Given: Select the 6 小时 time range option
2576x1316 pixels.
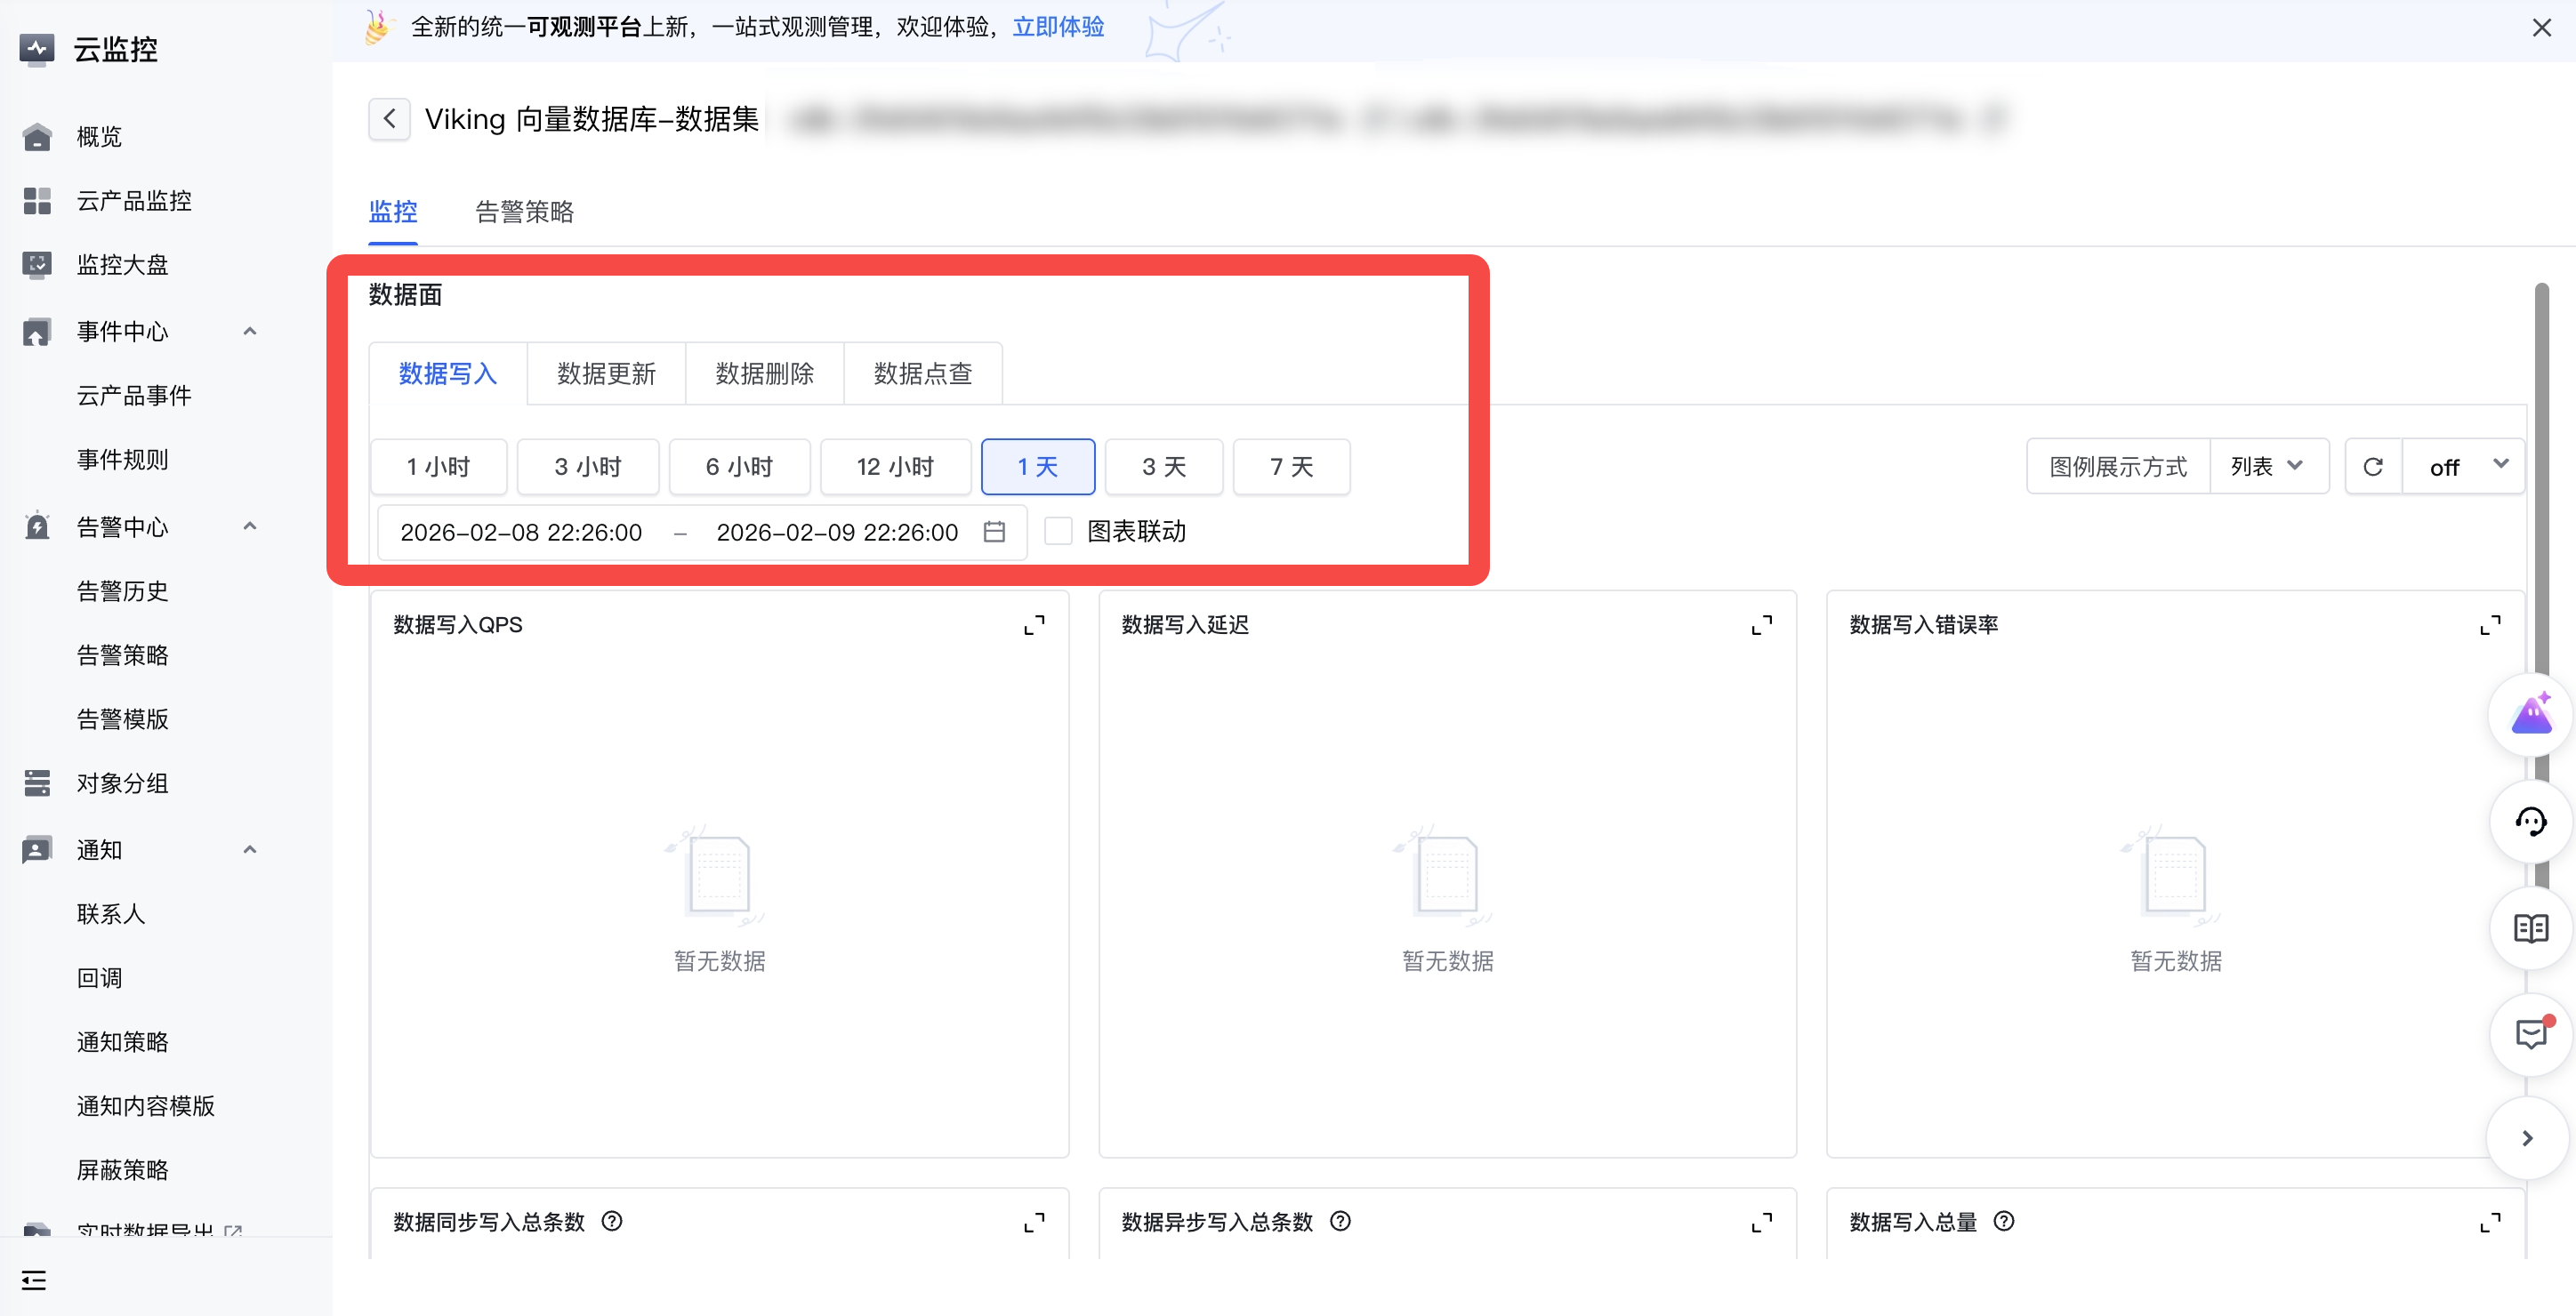Looking at the screenshot, I should pos(739,467).
